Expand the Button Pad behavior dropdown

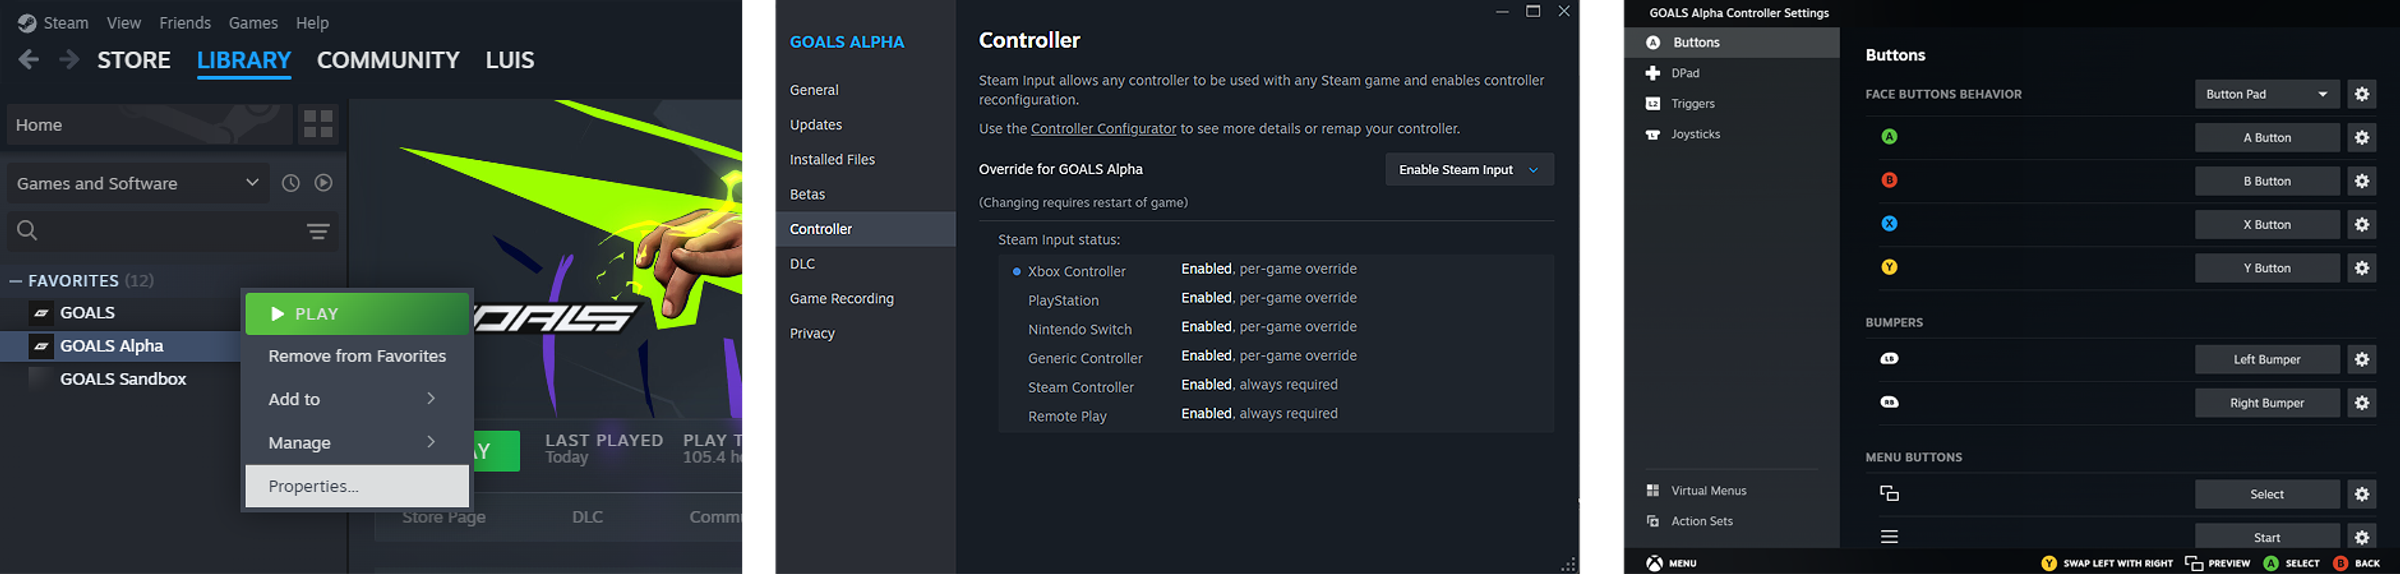click(2266, 94)
